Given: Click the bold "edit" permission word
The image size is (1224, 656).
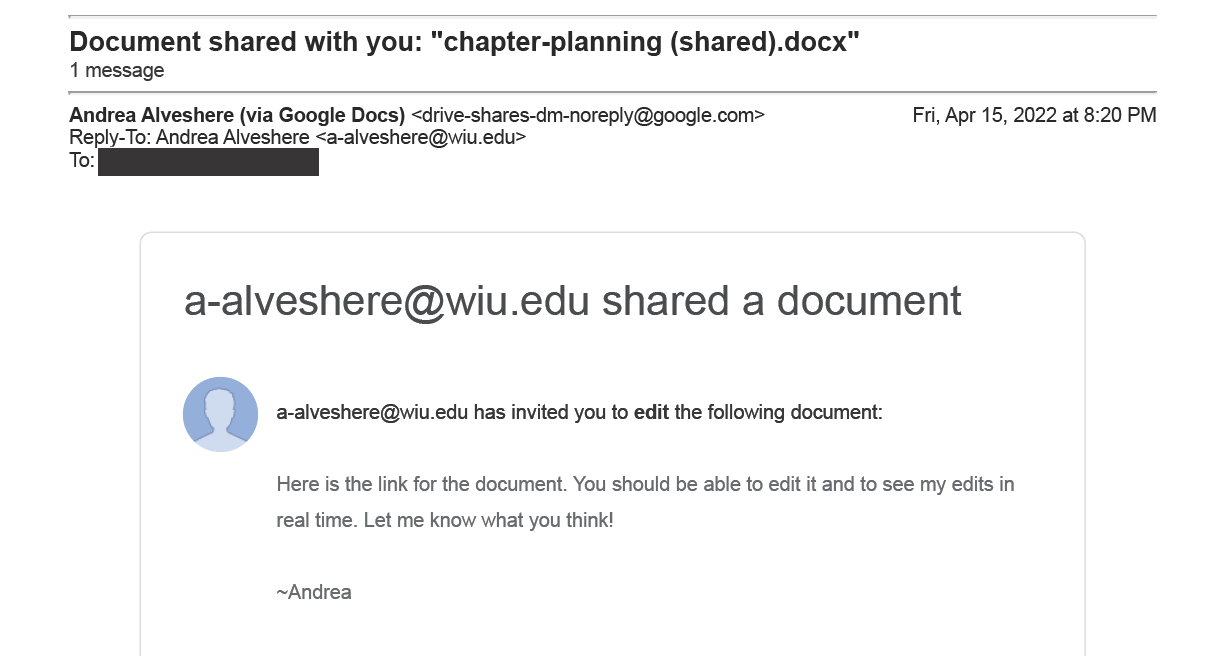Looking at the screenshot, I should coord(652,412).
